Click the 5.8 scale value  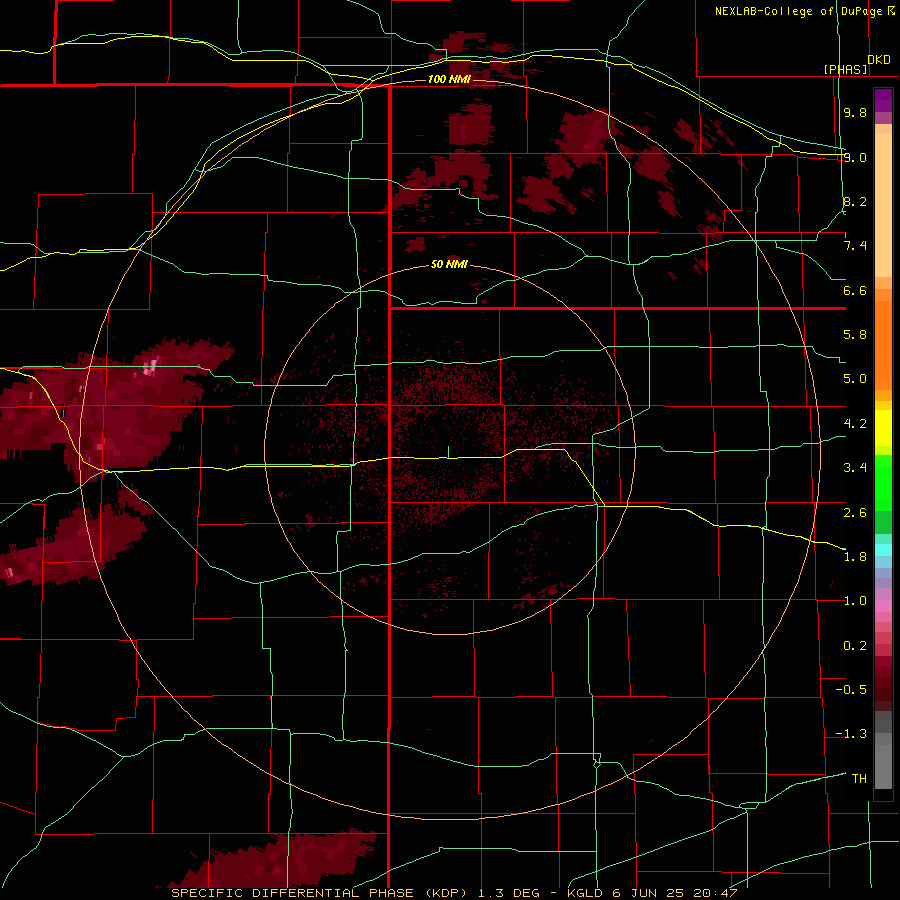pos(855,335)
